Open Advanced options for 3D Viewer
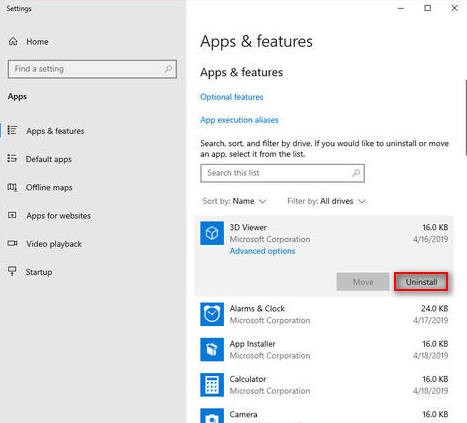Screen dimensions: 467x423 point(262,251)
